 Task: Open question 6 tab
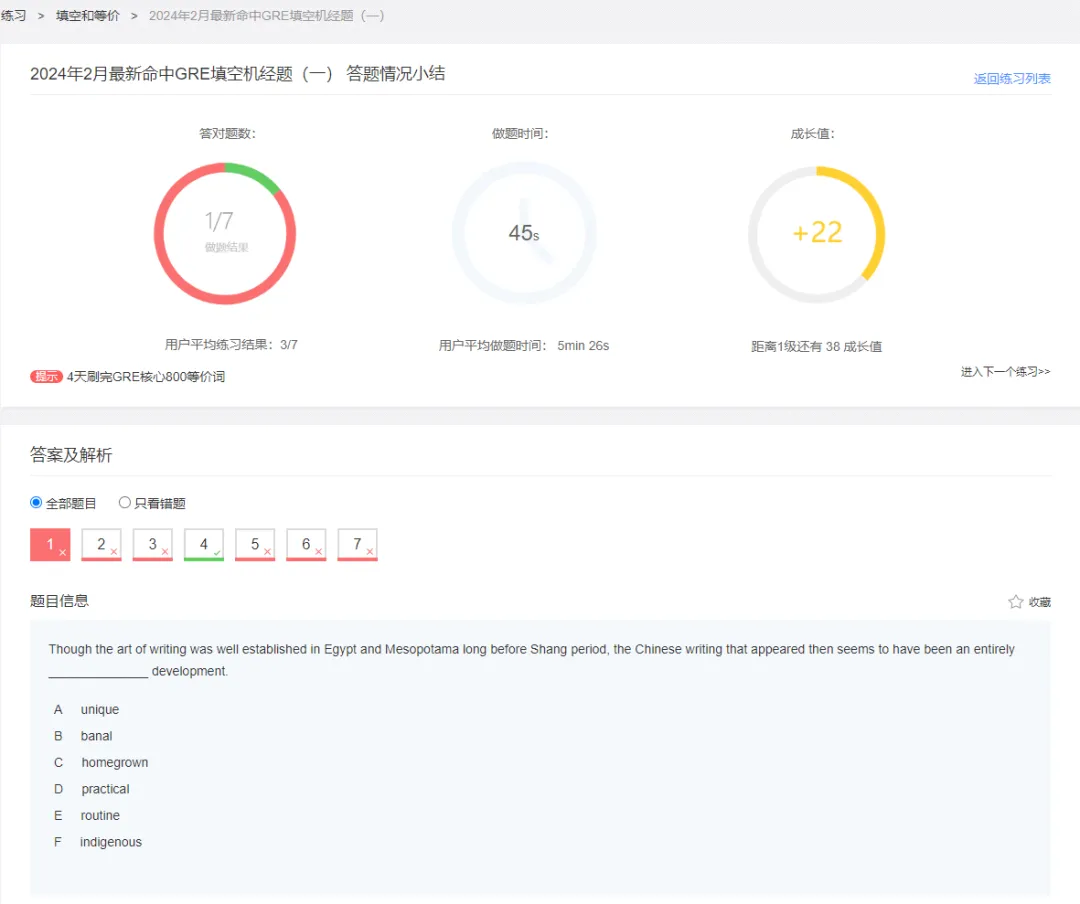point(306,545)
